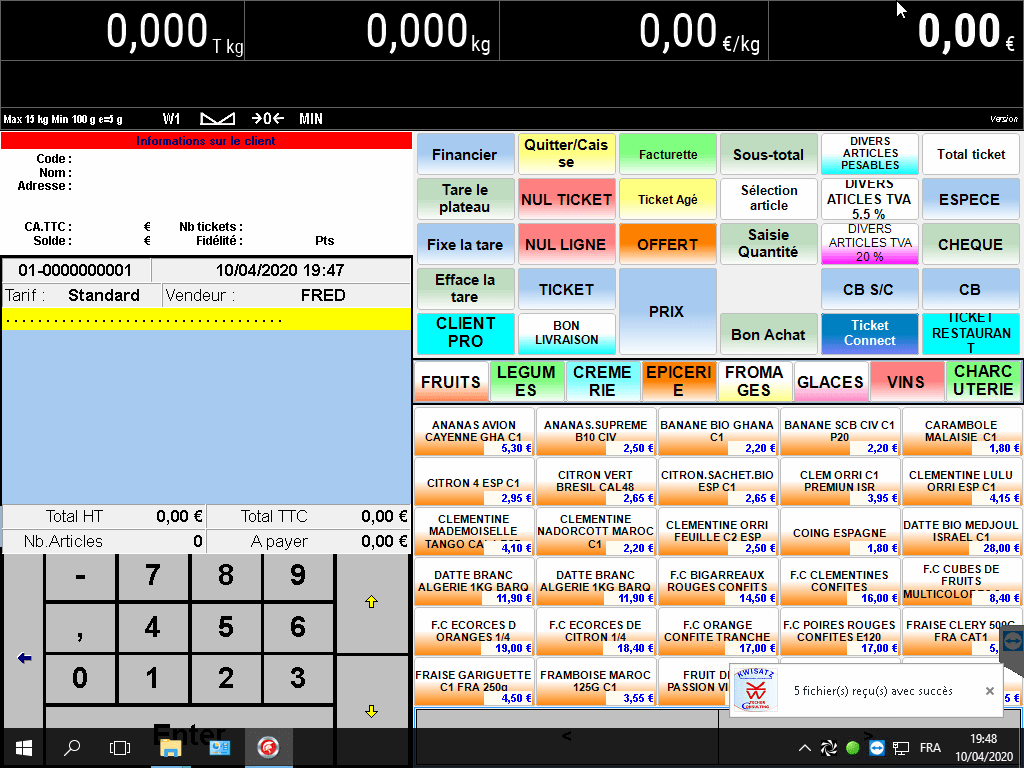Add ANANAS AVION CAYENNE GHA C1
This screenshot has height=768, width=1024.
pos(474,432)
